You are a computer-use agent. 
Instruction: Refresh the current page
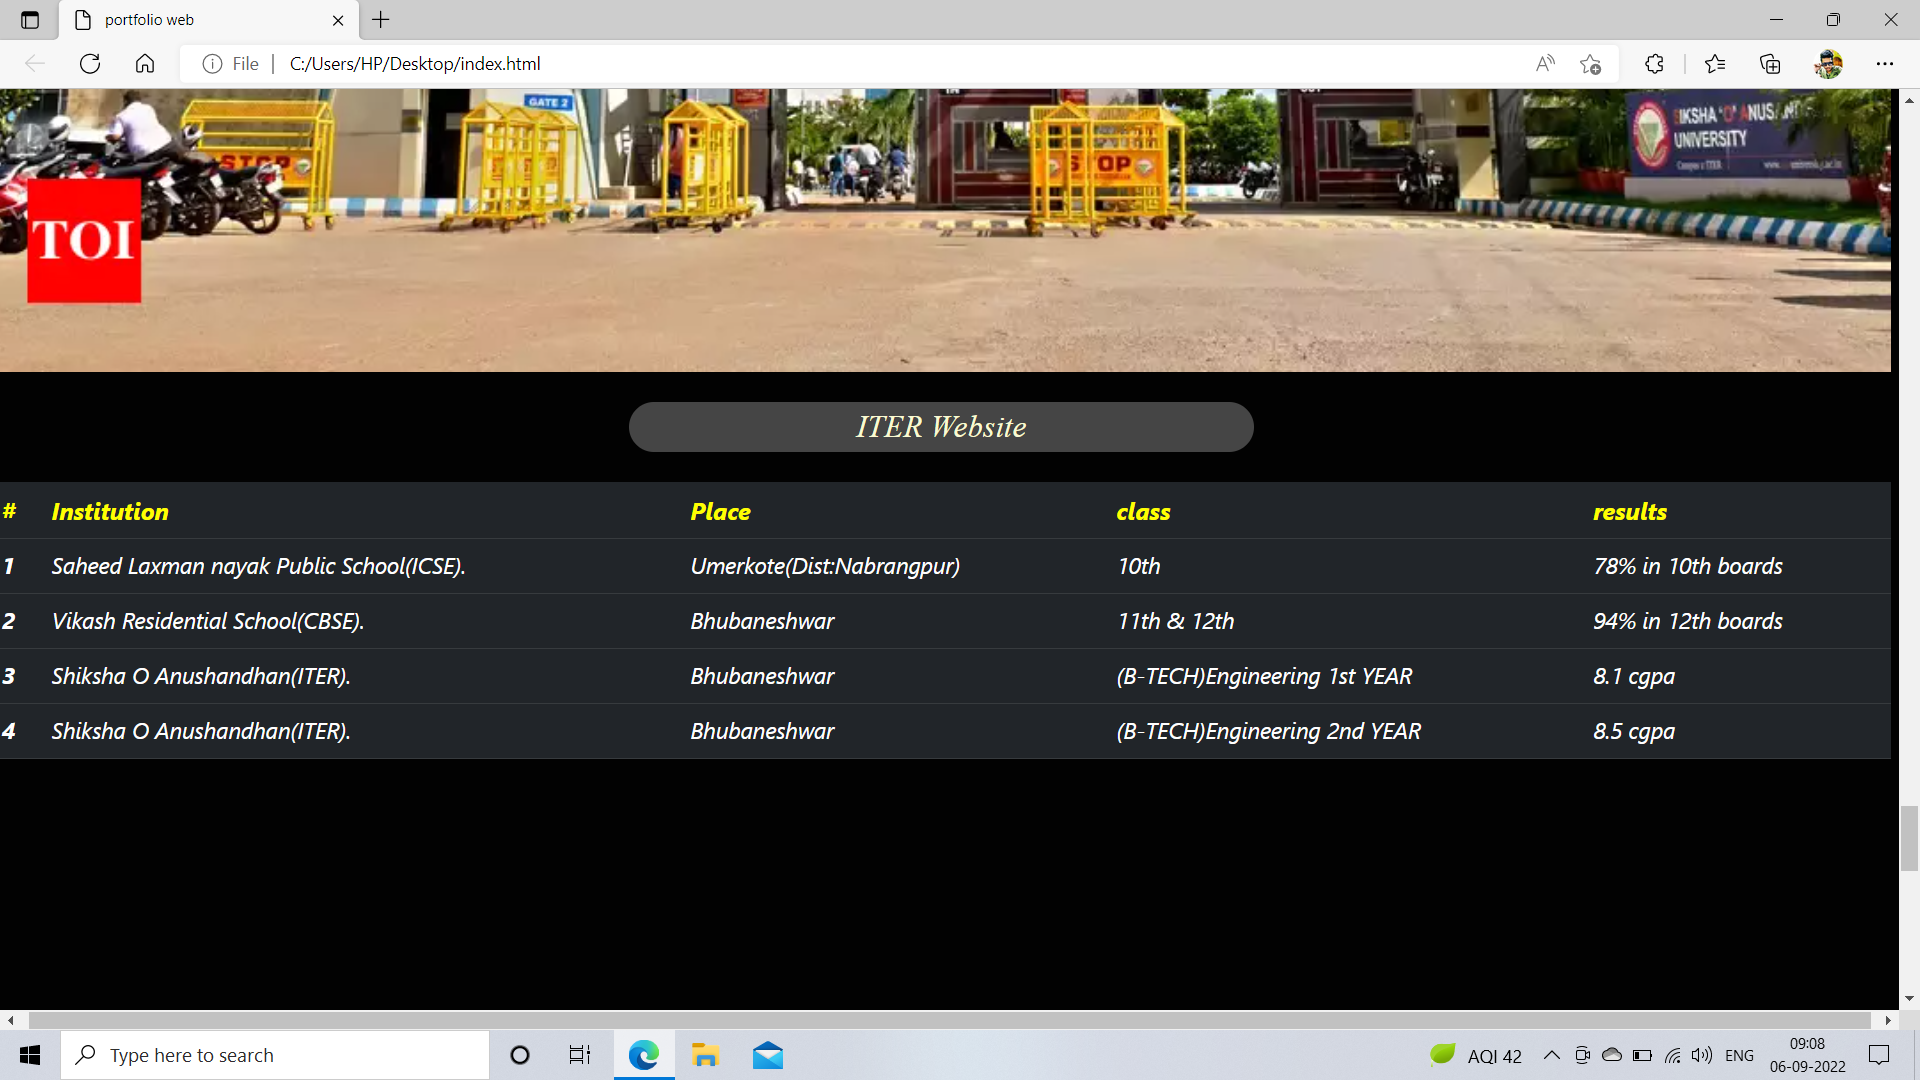pos(89,63)
